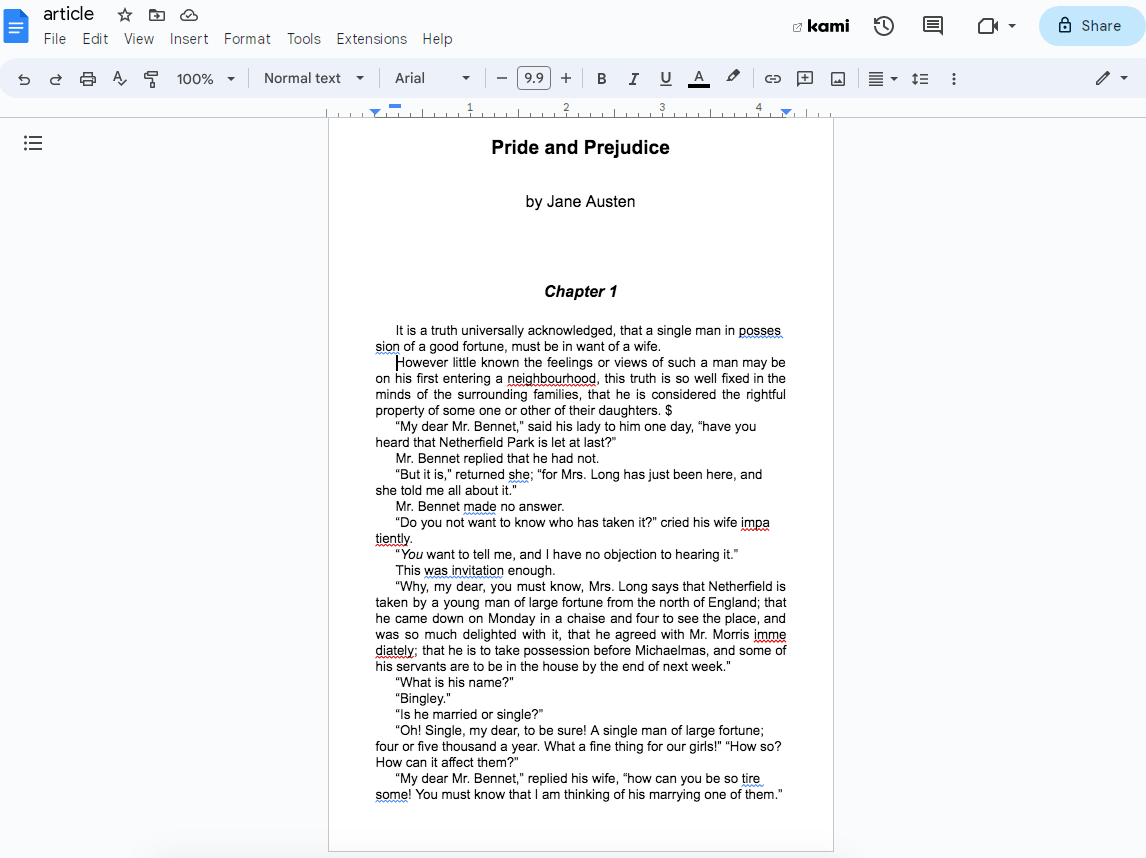Open the line spacing menu
Screen dimensions: 1146x858
coord(919,78)
